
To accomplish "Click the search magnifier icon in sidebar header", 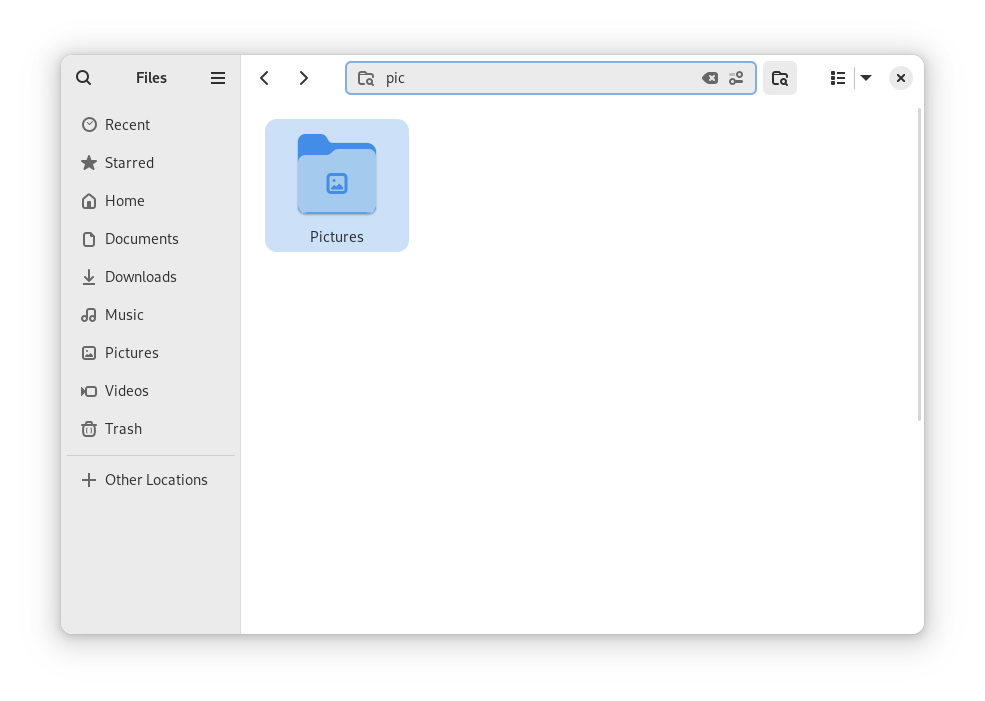I will point(84,78).
